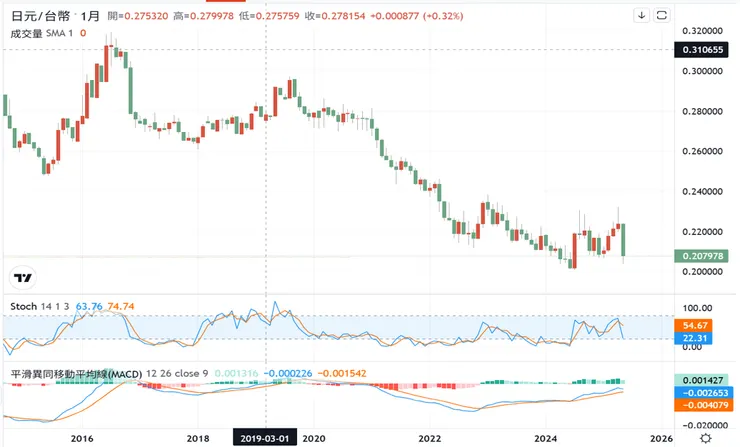Open the TradingView logo link

tap(23, 278)
